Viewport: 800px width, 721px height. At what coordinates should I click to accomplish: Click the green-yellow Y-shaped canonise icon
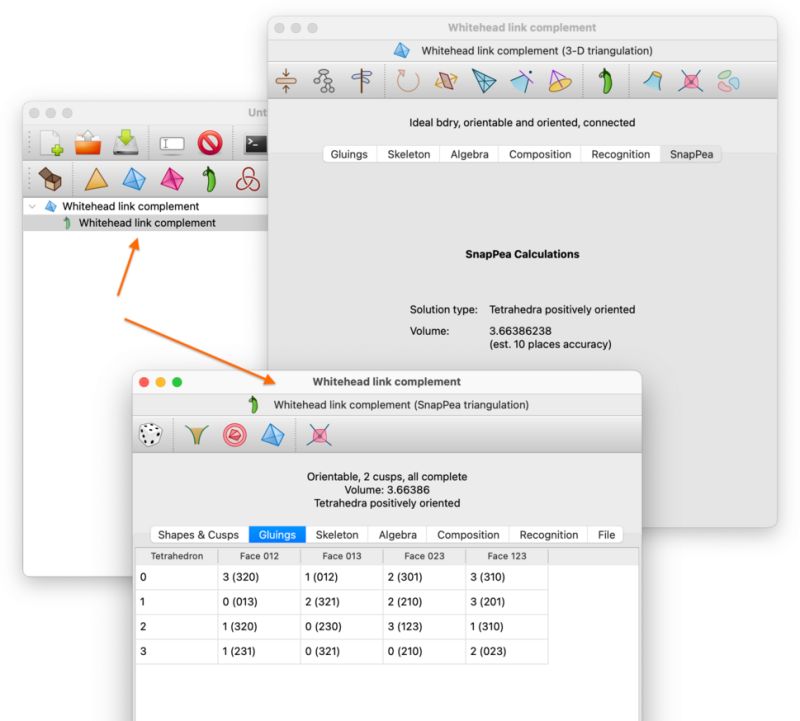click(196, 435)
